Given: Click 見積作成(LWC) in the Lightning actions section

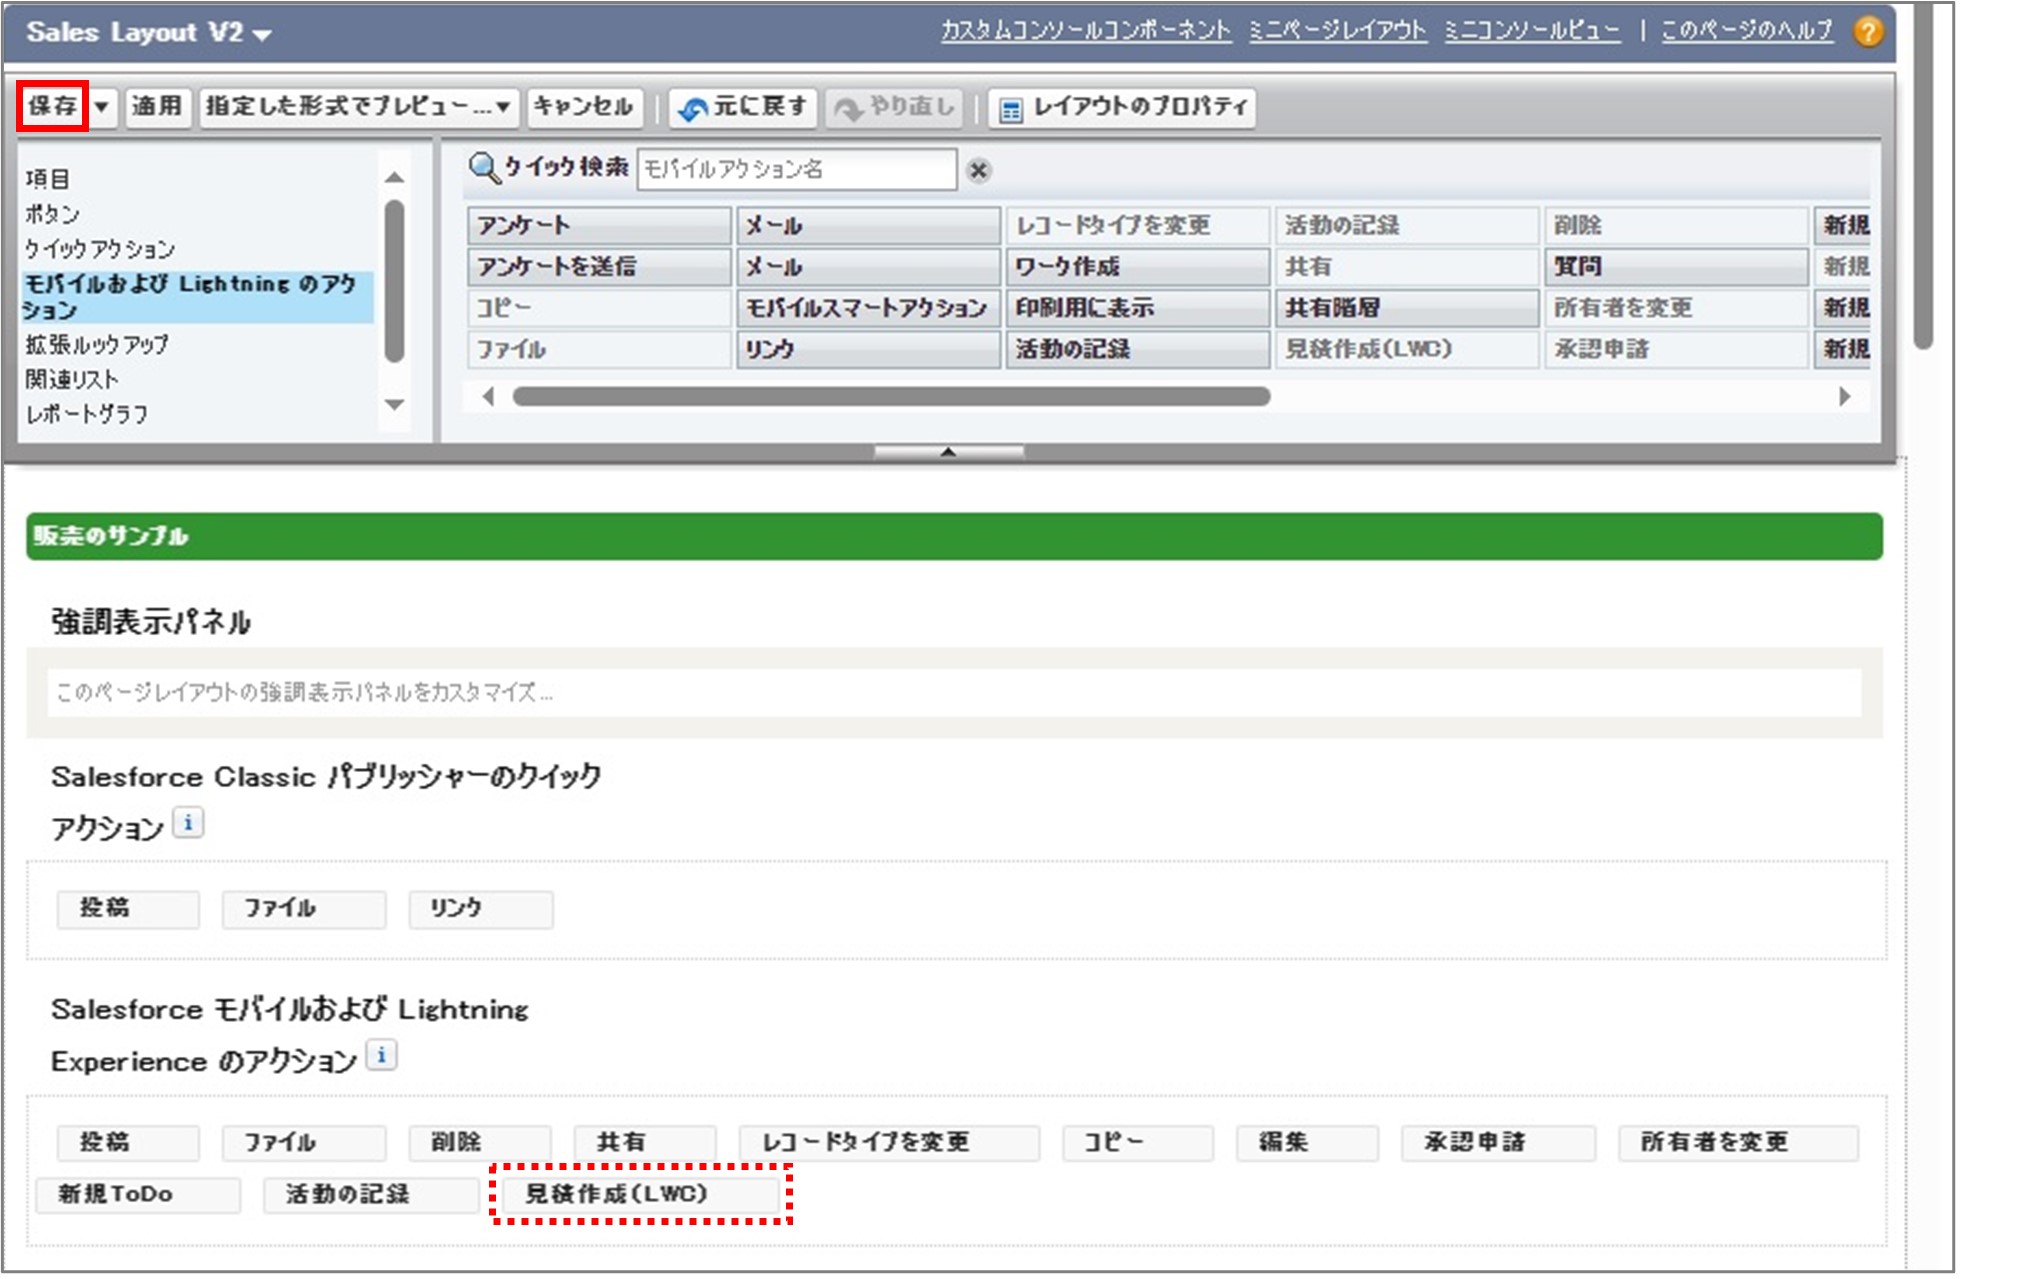Looking at the screenshot, I should 641,1194.
